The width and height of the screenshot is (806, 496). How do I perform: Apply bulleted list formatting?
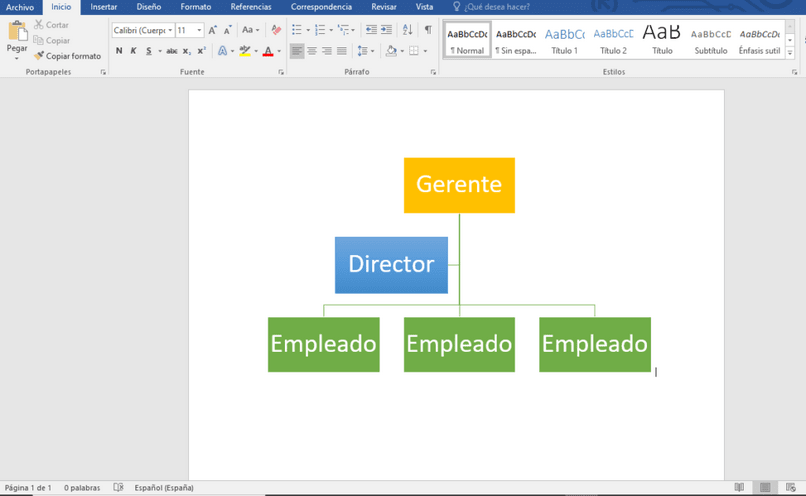pyautogui.click(x=297, y=30)
